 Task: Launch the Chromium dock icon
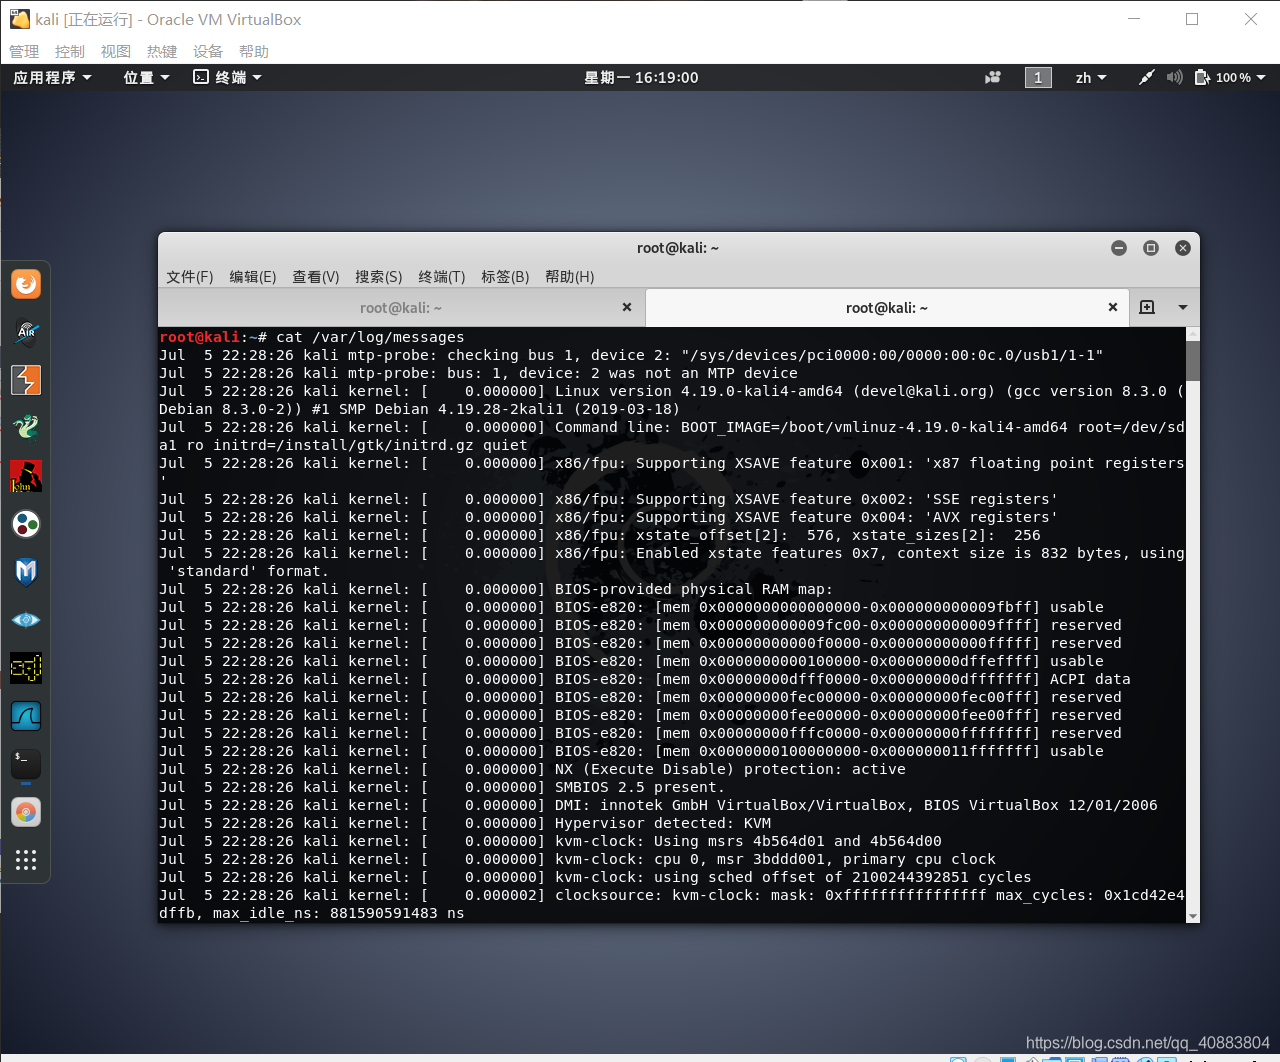26,812
